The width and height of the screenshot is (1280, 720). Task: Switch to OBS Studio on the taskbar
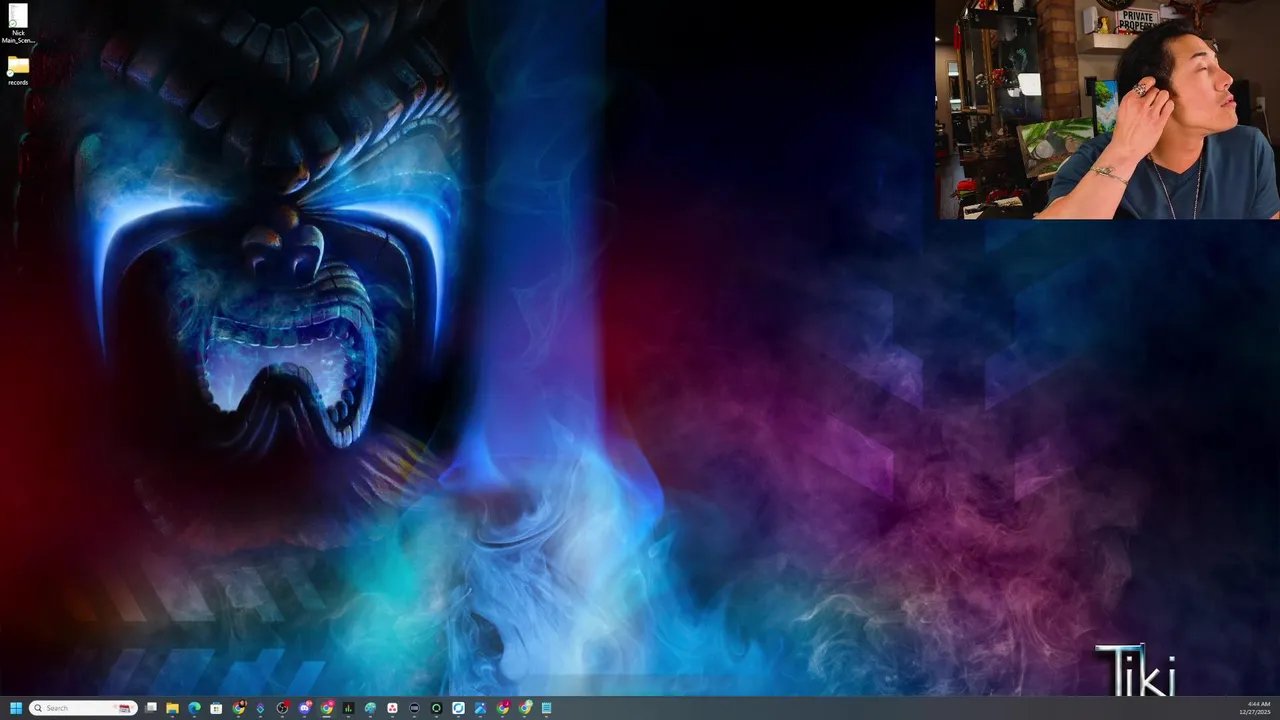point(282,708)
